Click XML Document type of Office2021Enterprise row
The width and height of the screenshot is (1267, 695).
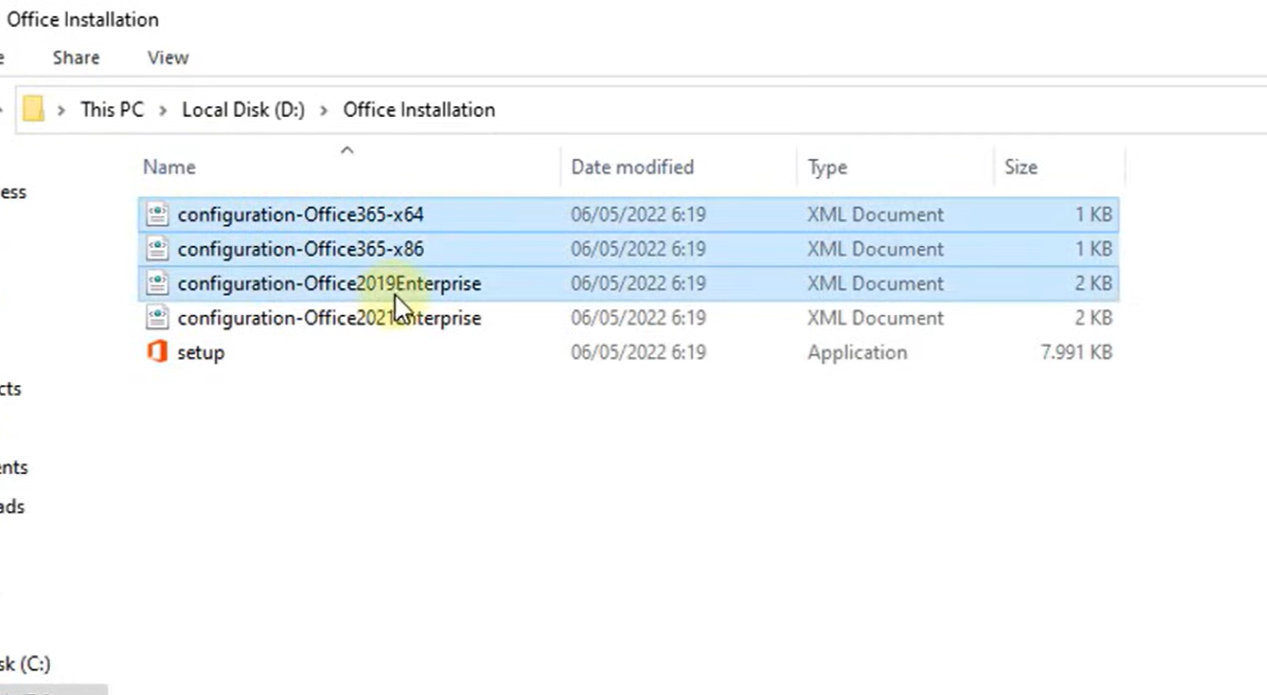coord(875,317)
